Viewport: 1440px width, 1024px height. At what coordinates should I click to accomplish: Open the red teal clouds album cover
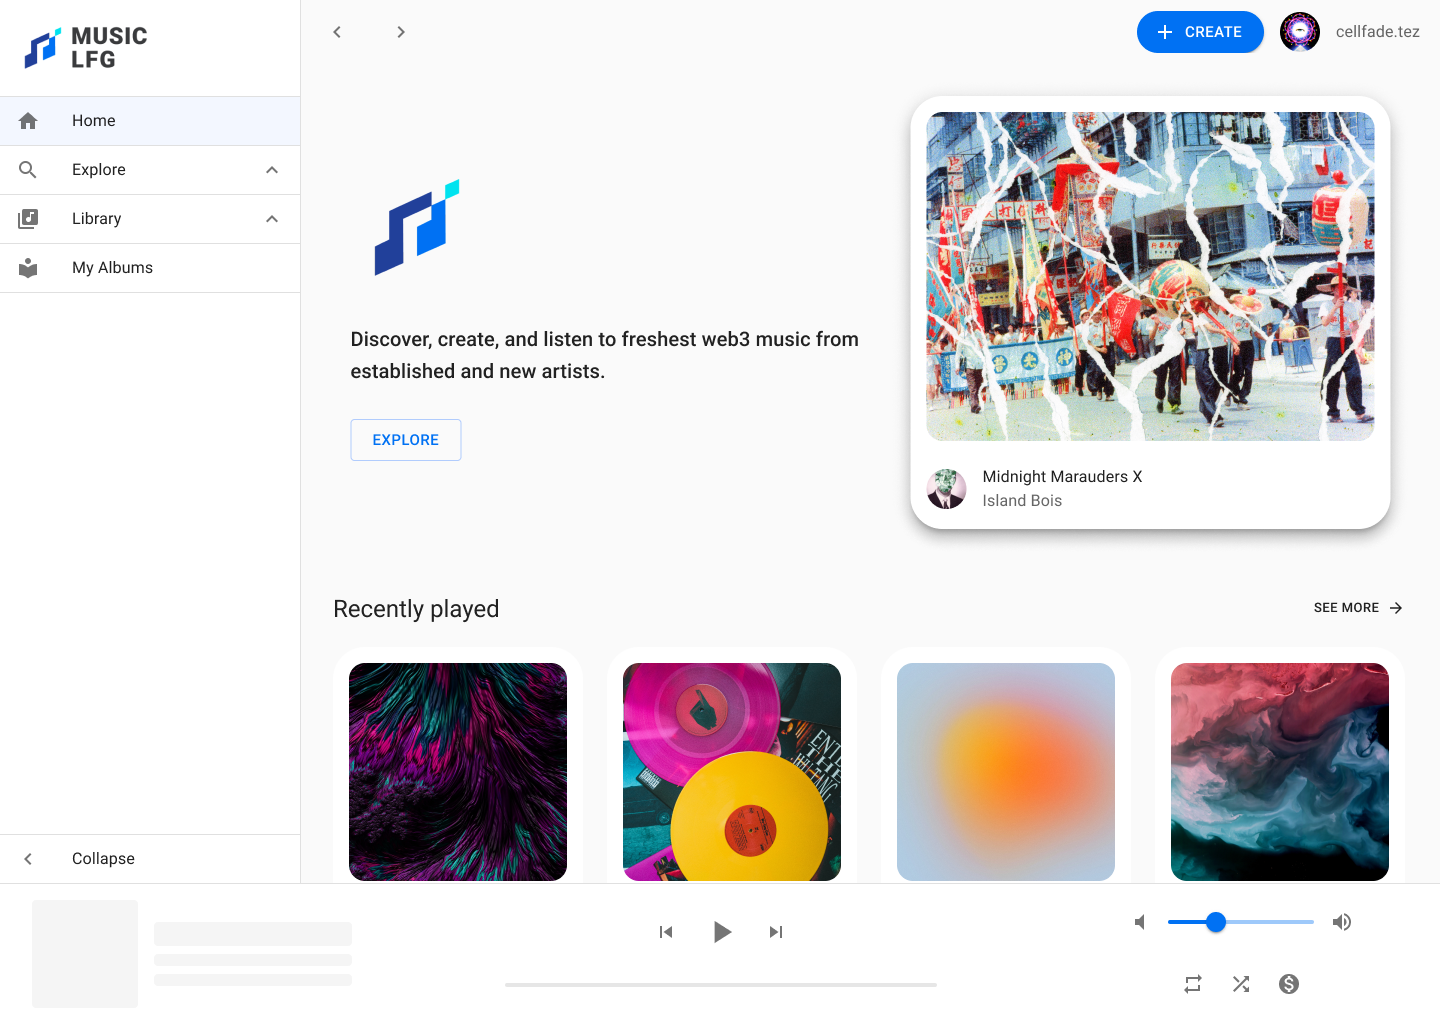tap(1280, 772)
